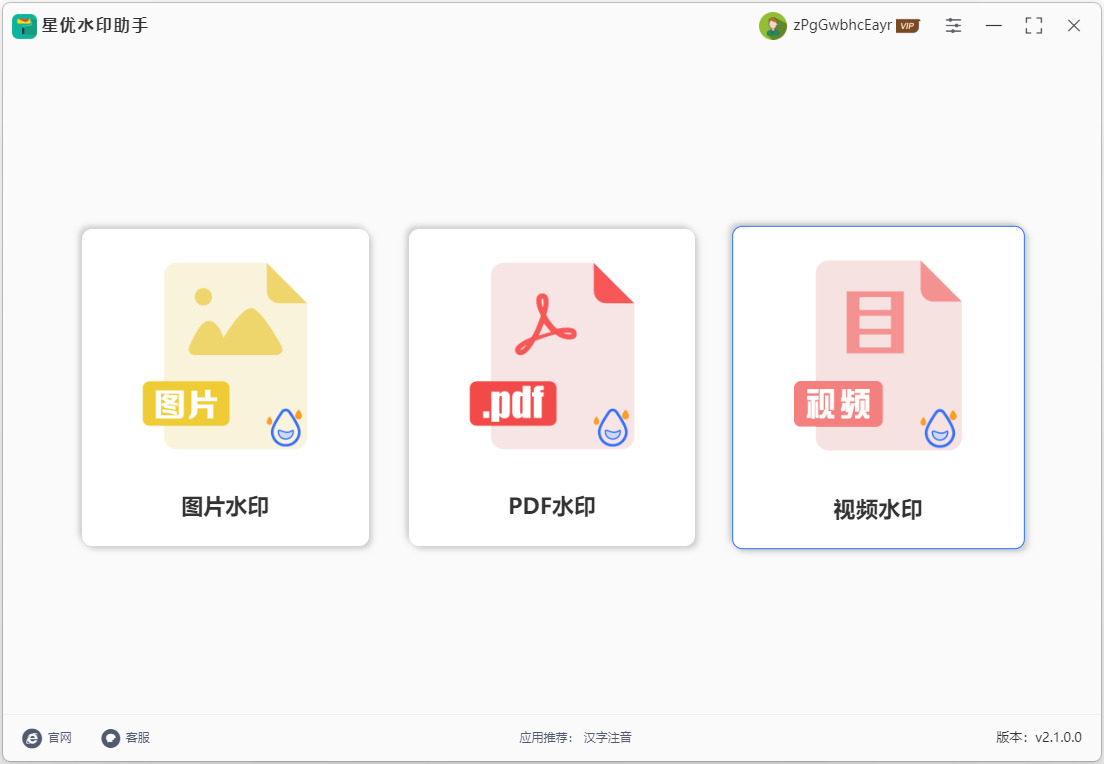Click the 官网 browser icon
The width and height of the screenshot is (1104, 764).
pos(32,738)
